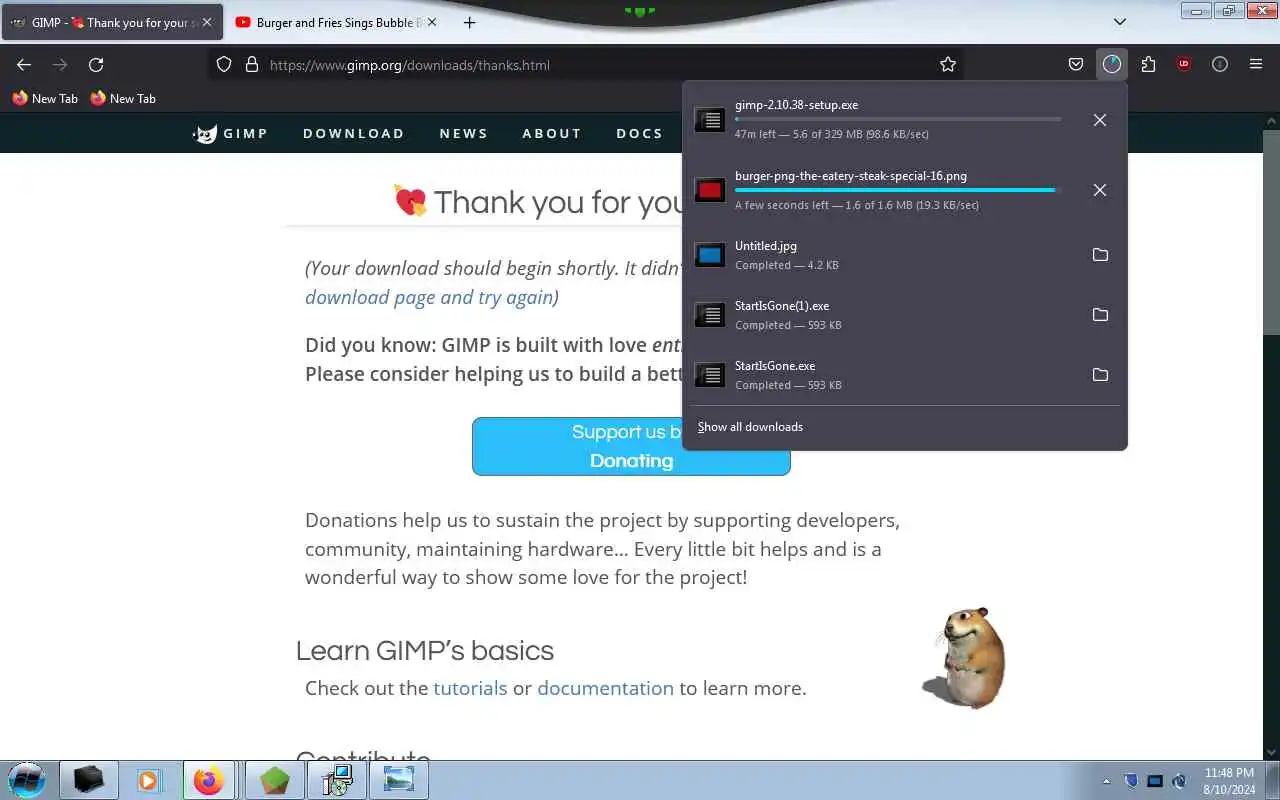Cancel the gimp-2.10.38-setup.exe download

1100,120
